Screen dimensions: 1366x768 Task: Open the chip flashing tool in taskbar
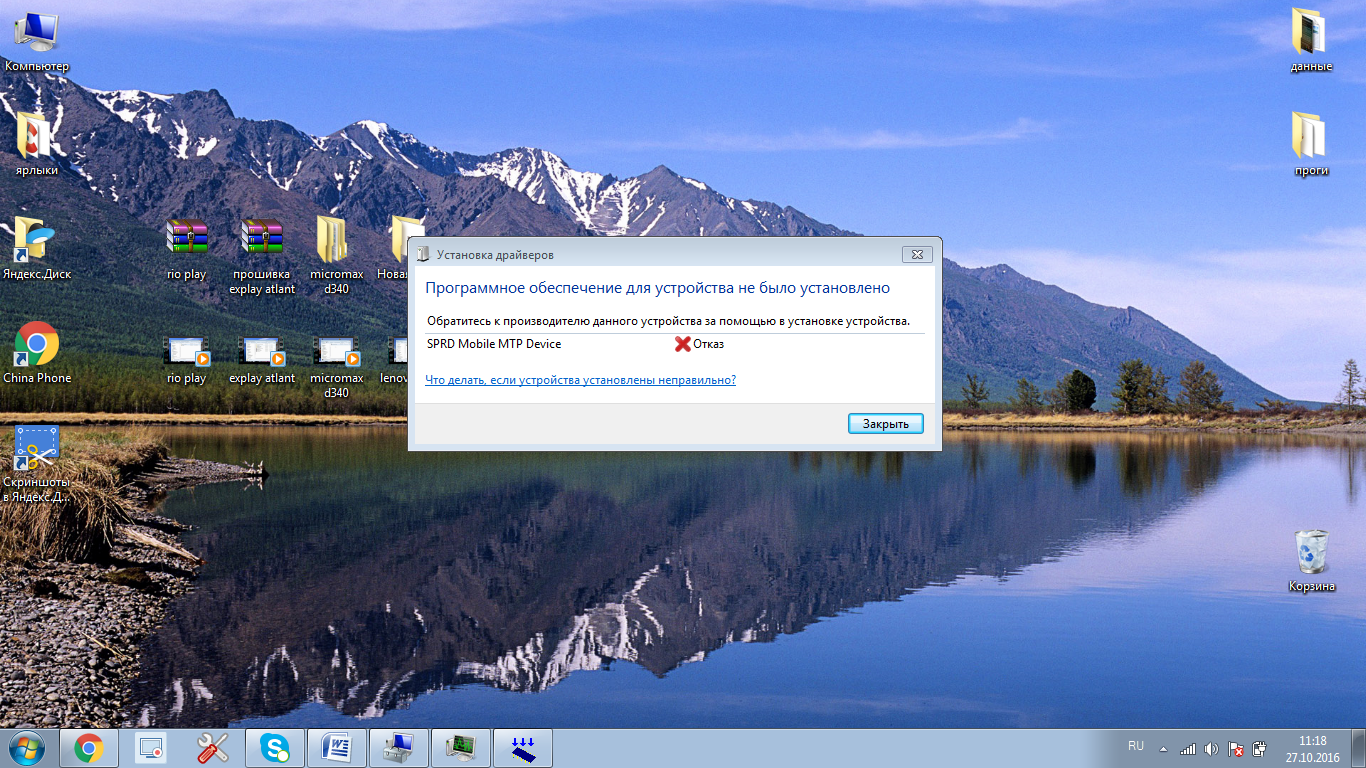(x=523, y=748)
